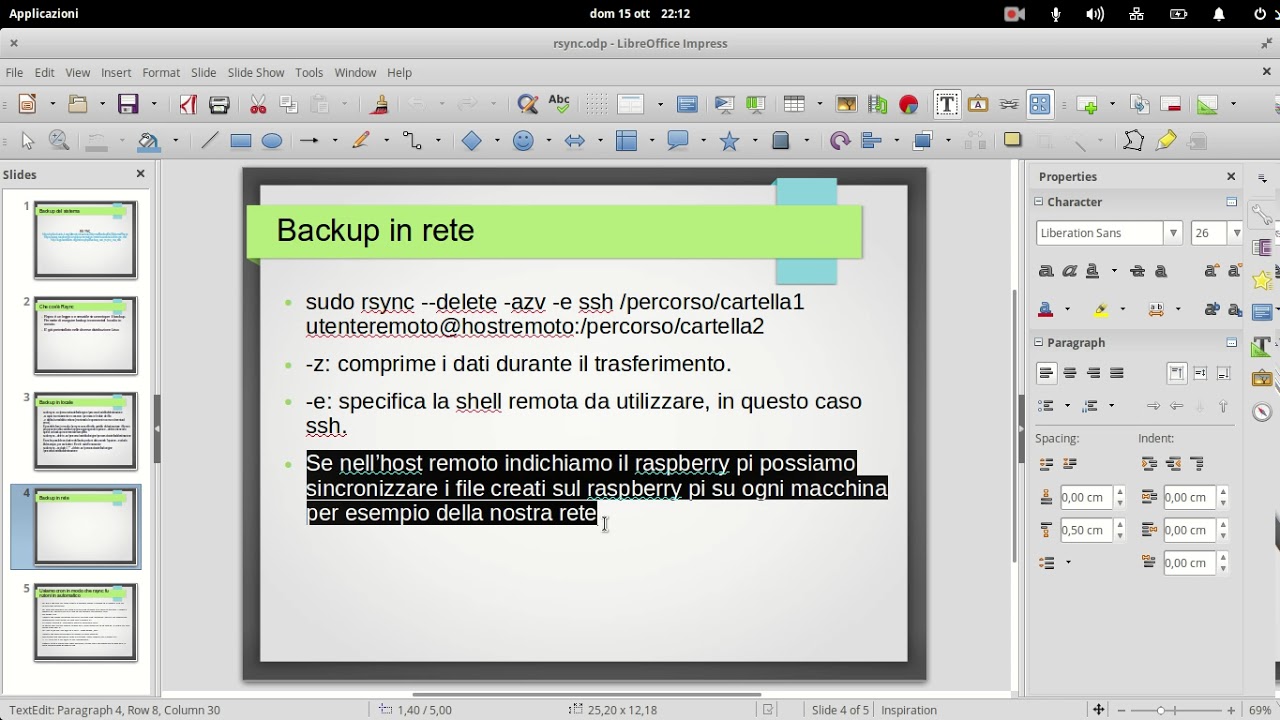
Task: Click the Print icon
Action: coord(219,104)
